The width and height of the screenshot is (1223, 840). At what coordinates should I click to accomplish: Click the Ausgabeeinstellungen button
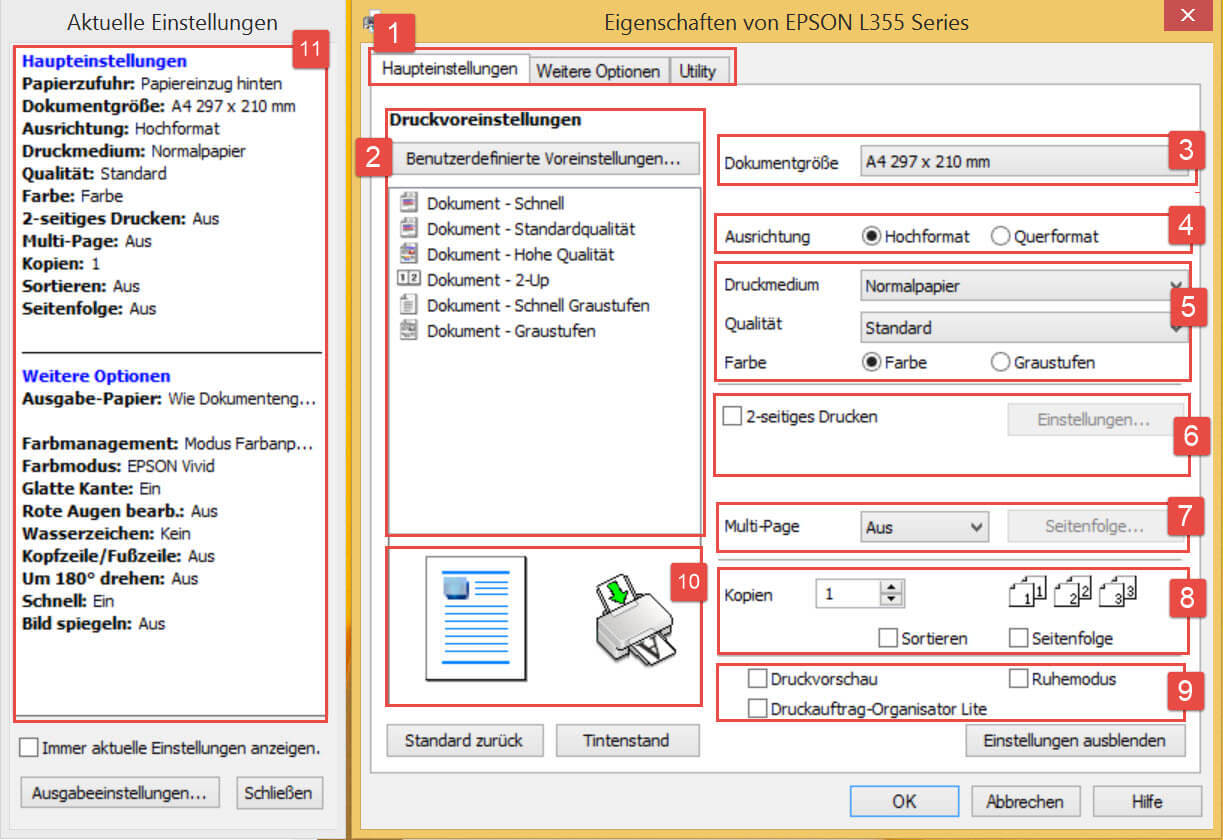click(x=119, y=793)
